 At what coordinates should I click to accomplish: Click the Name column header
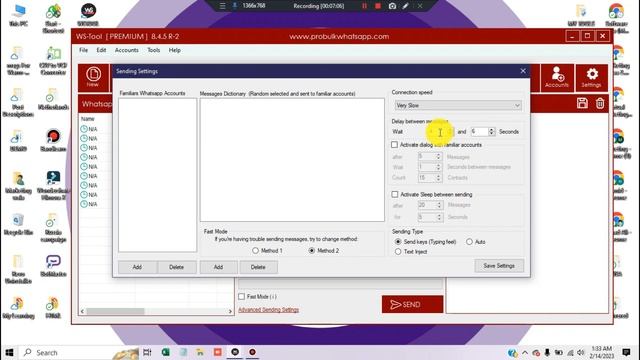[88, 119]
